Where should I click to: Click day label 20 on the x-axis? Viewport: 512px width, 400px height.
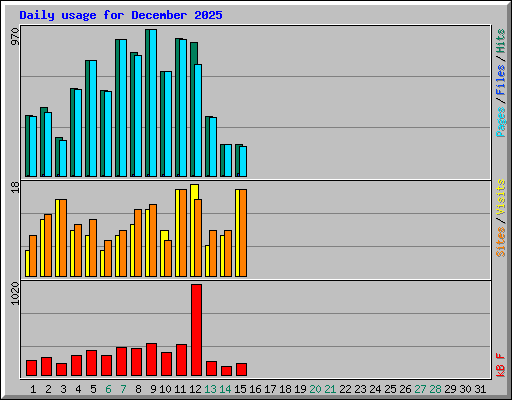[x=315, y=389]
